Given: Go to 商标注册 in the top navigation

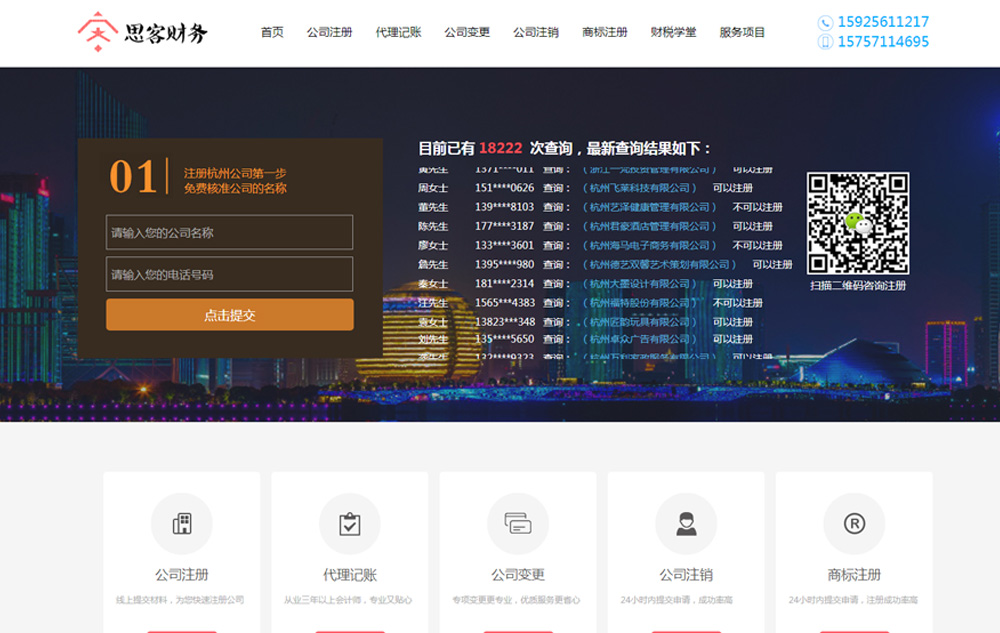Looking at the screenshot, I should 604,32.
